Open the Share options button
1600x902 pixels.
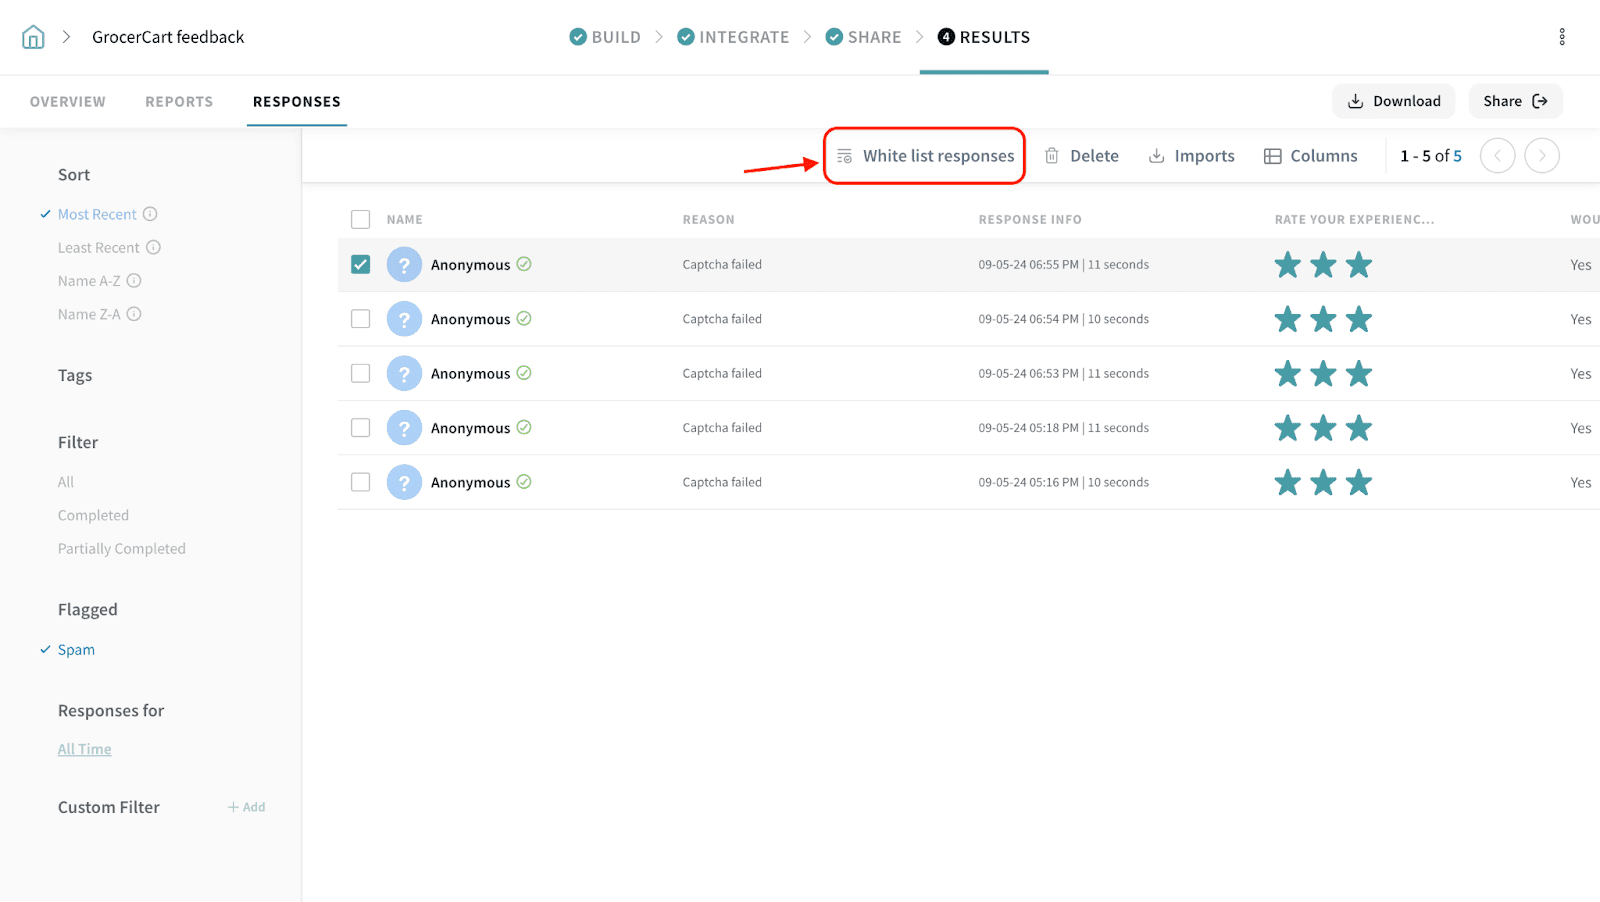pyautogui.click(x=1514, y=101)
